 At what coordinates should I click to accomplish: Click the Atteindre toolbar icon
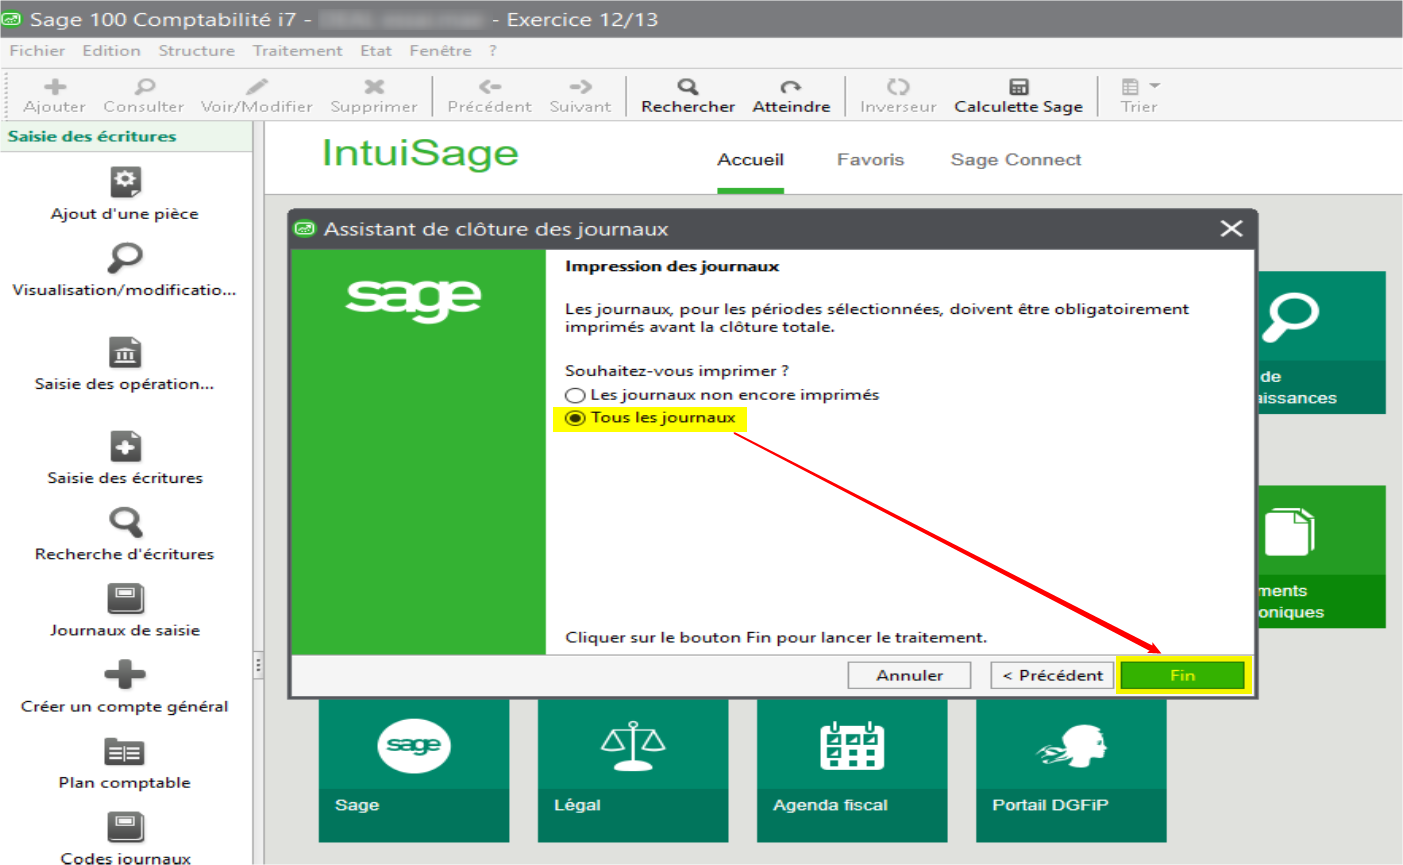790,87
